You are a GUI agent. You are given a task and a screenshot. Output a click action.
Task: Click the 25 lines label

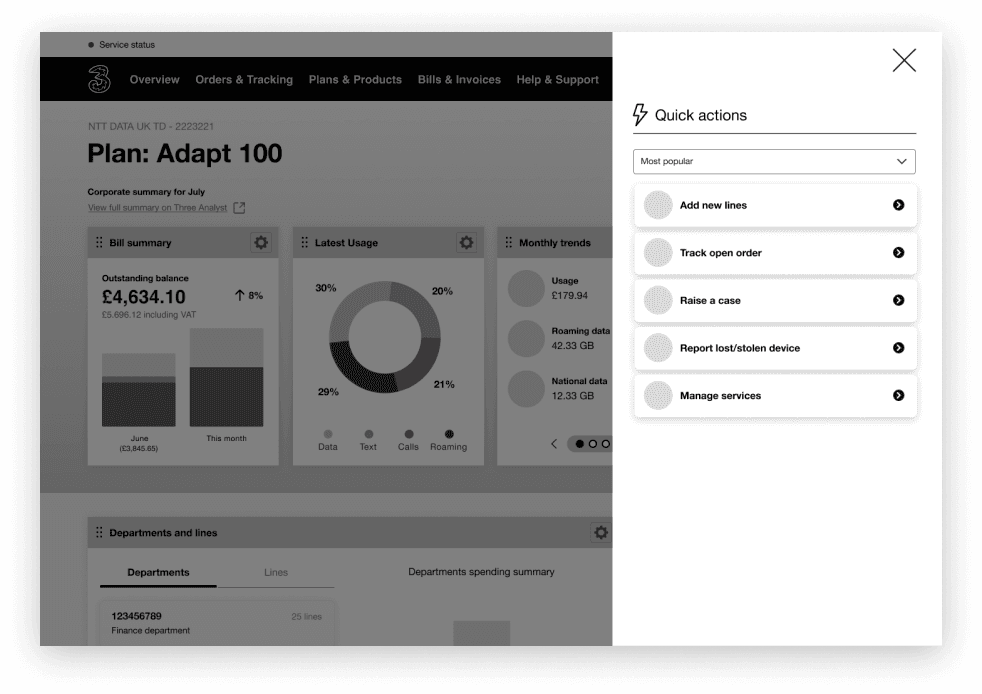pos(306,616)
